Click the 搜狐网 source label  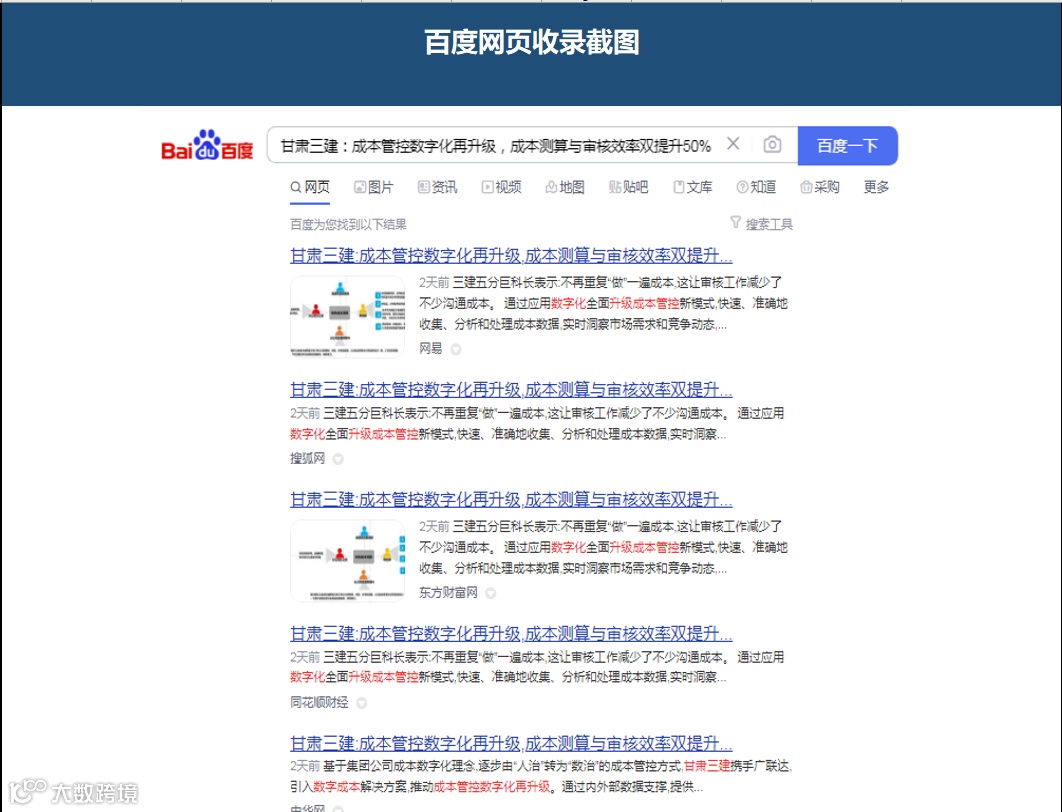click(307, 458)
